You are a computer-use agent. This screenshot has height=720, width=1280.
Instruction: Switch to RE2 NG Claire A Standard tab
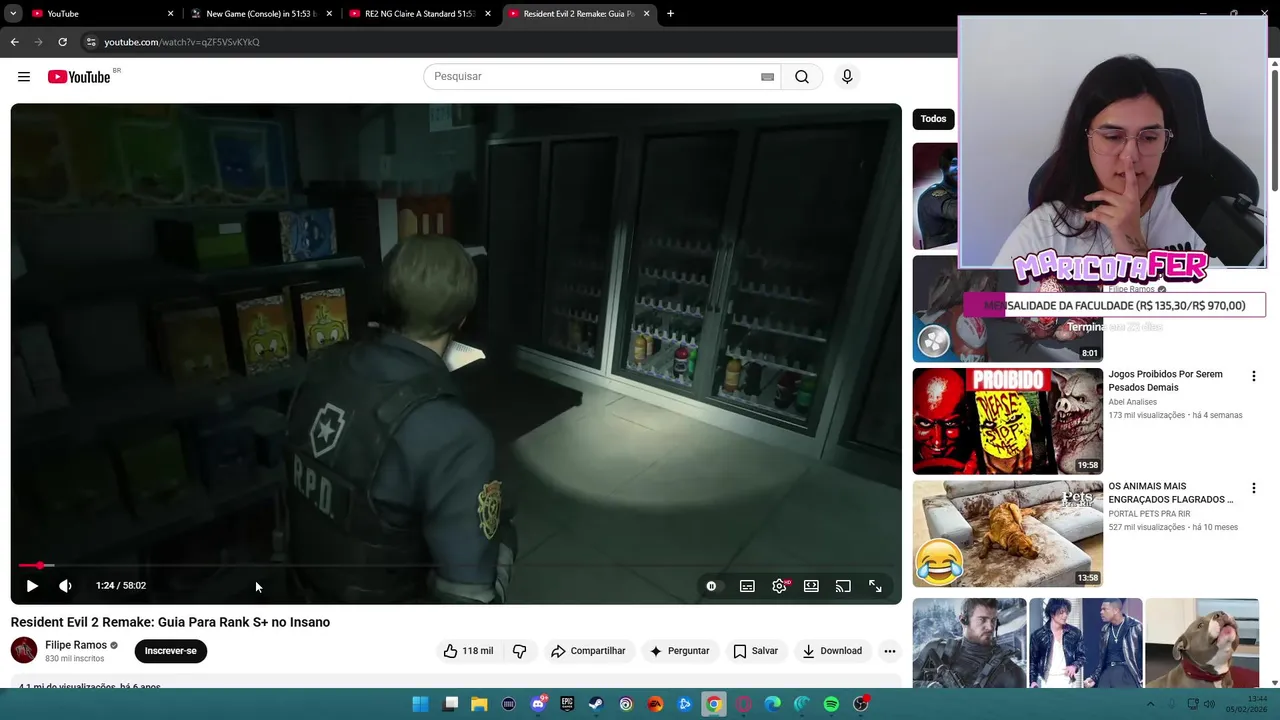point(419,14)
